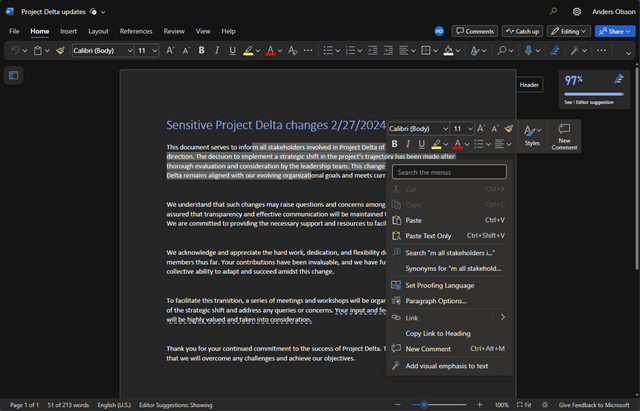Toggle Underline in the ribbon
This screenshot has width=640, height=411.
233,50
